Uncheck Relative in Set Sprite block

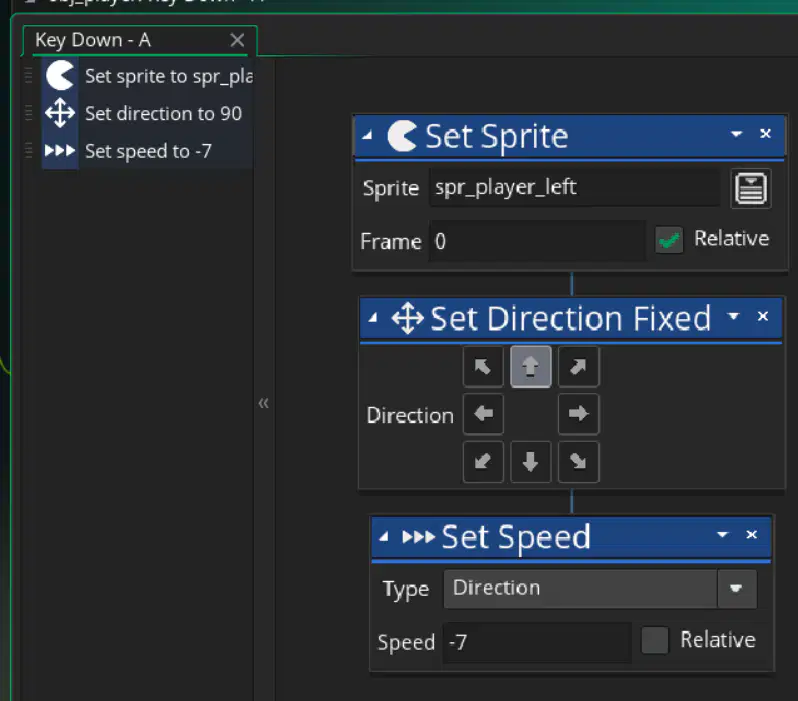(x=669, y=240)
